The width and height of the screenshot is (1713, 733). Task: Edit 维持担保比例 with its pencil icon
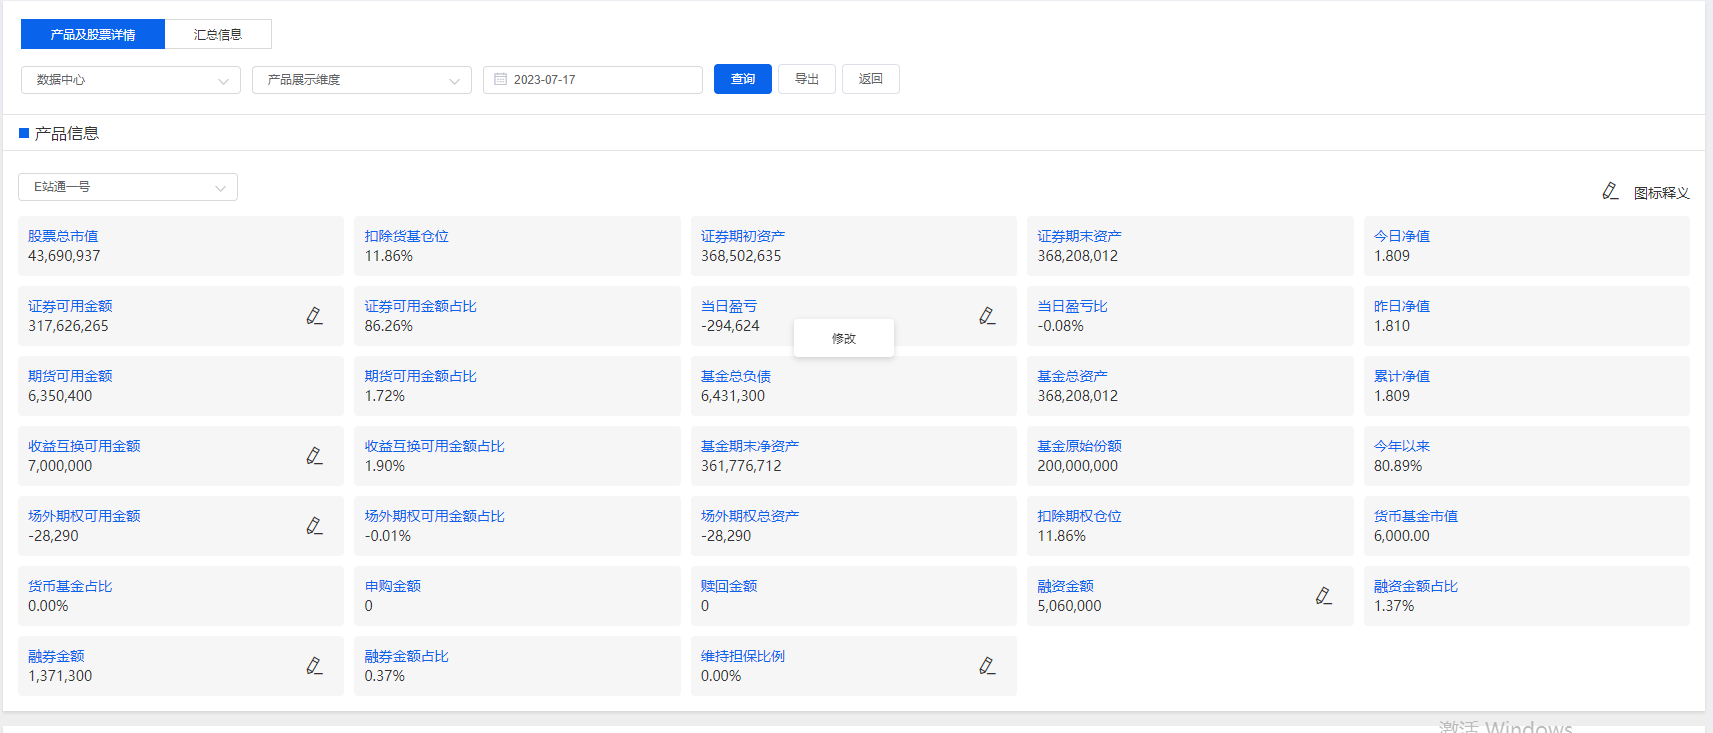point(987,666)
